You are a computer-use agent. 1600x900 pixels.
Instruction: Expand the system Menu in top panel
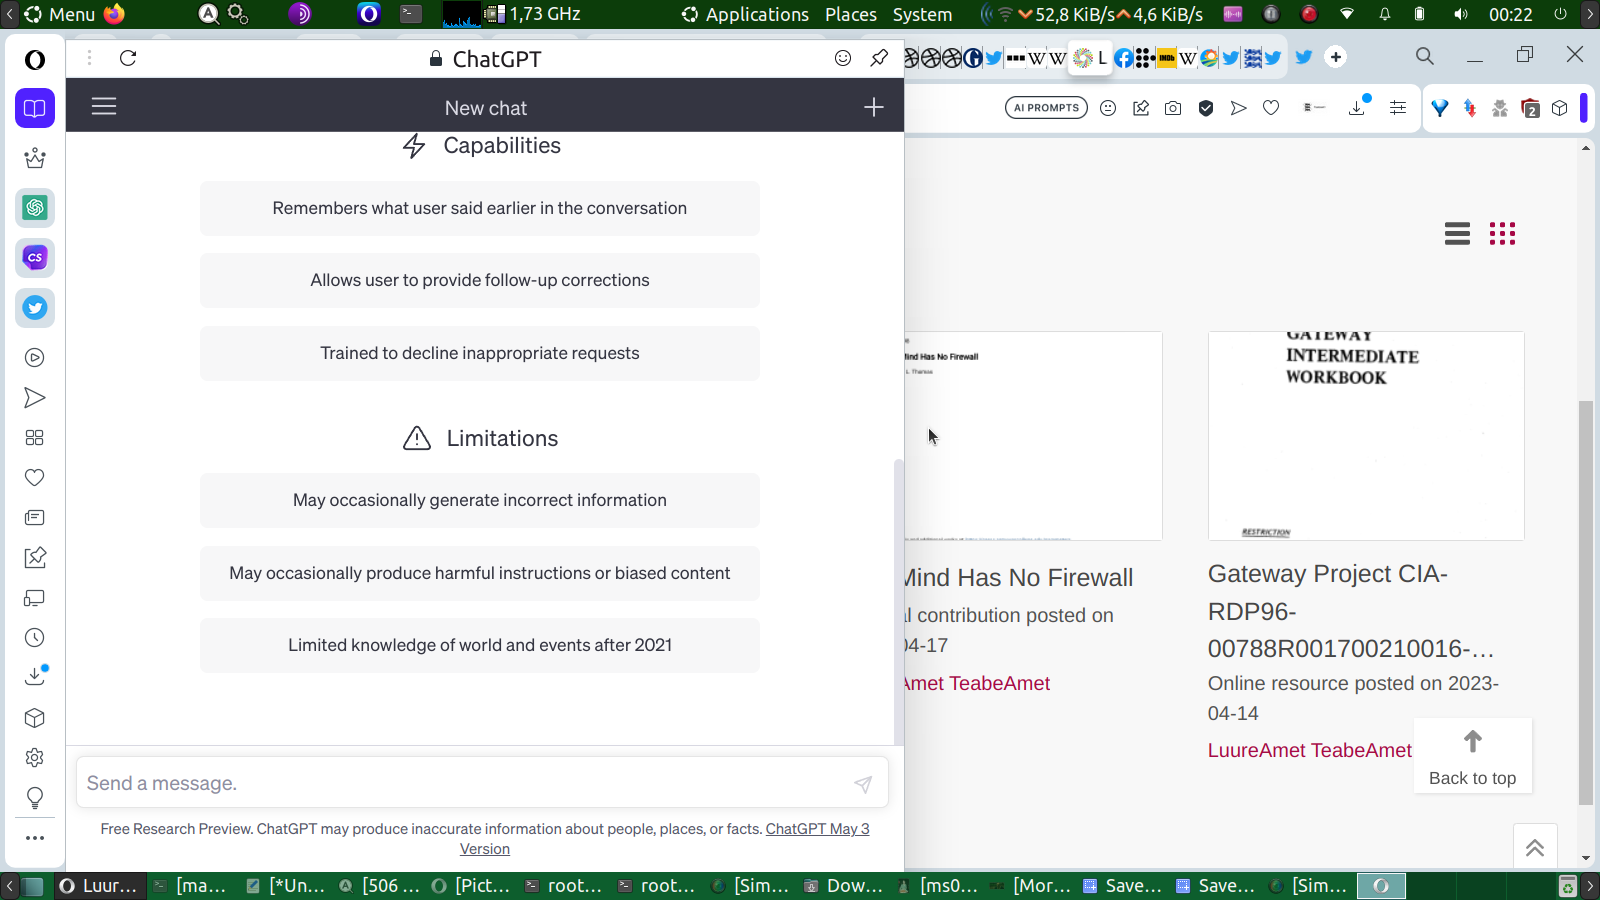point(60,14)
